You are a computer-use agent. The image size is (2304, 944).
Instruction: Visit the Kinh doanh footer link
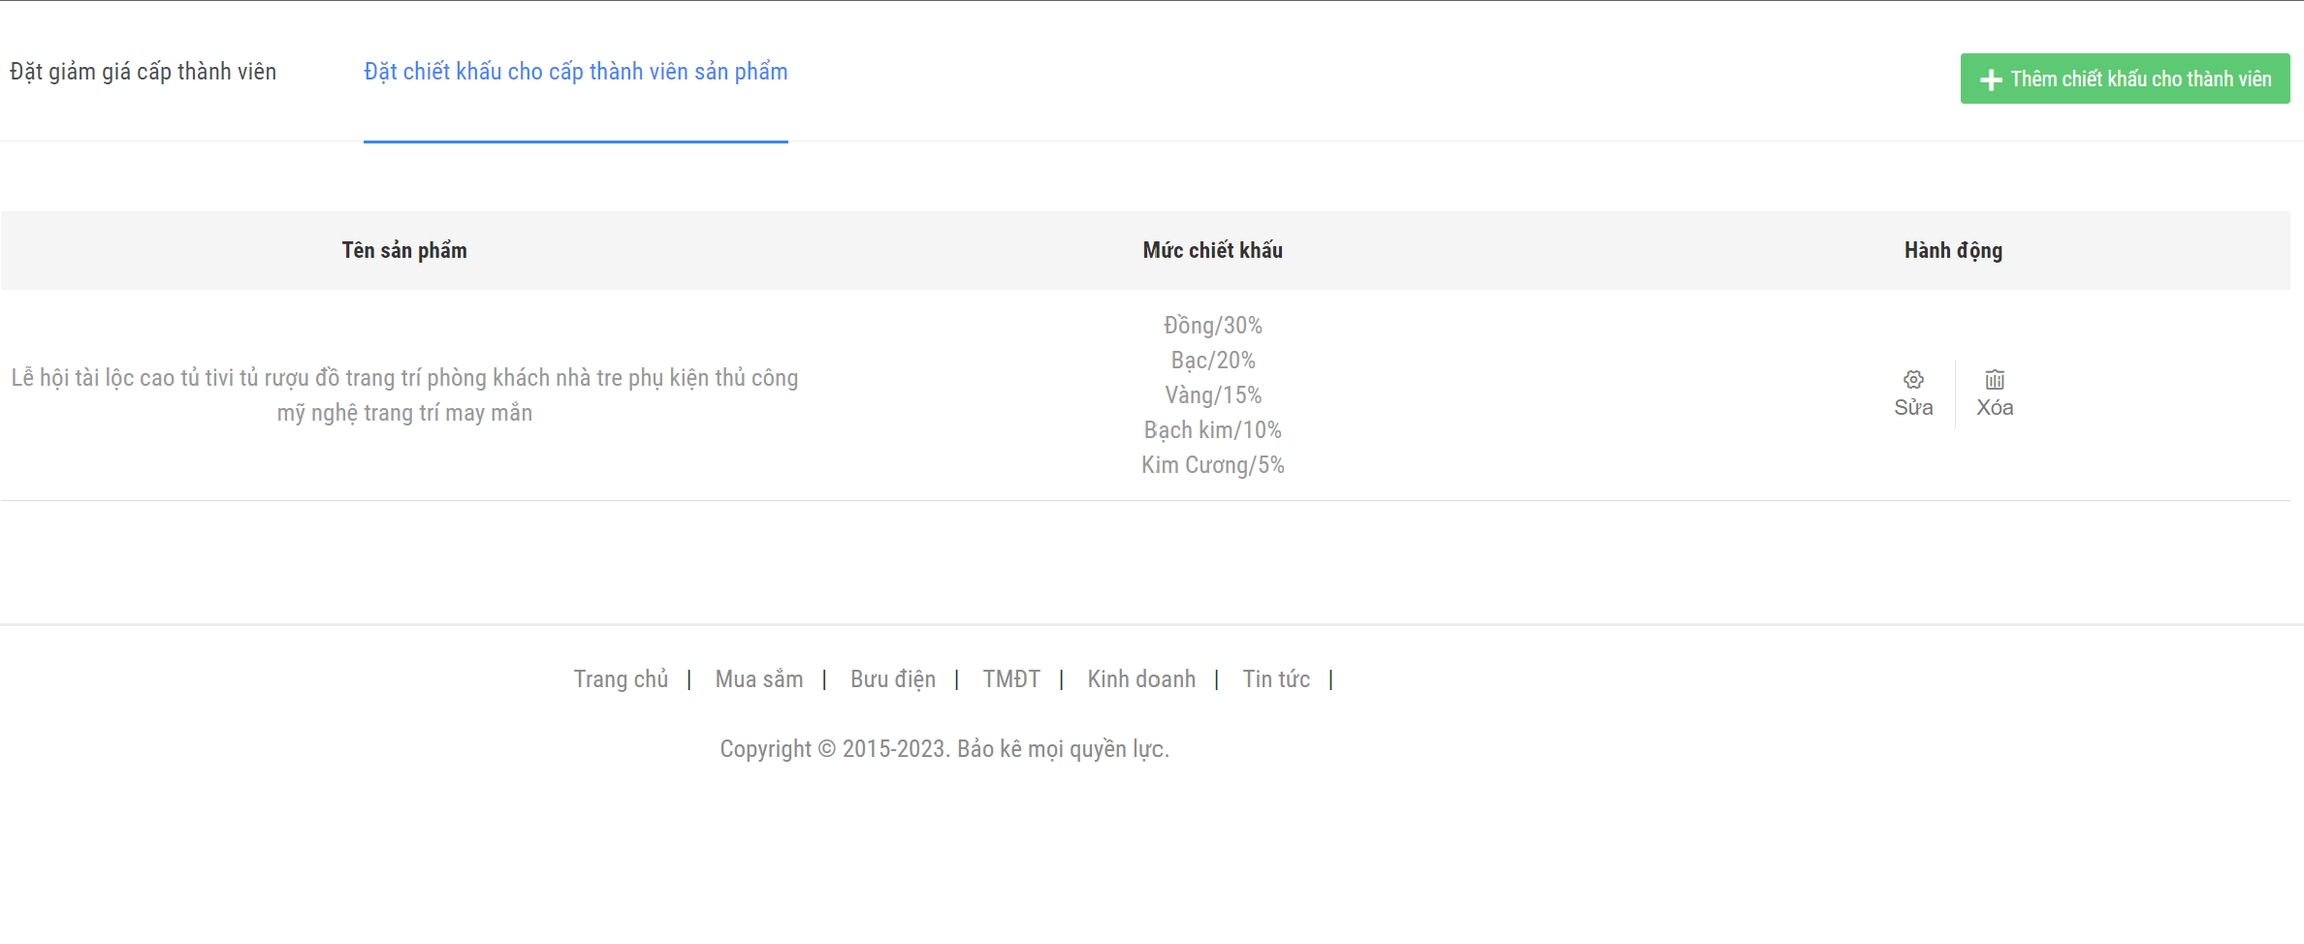coord(1141,679)
